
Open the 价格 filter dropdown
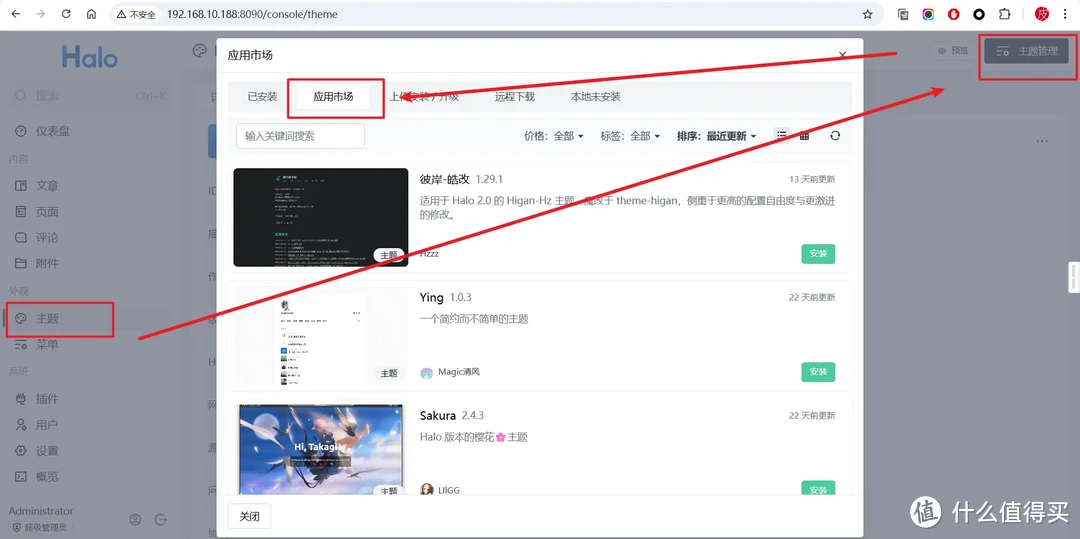point(554,136)
